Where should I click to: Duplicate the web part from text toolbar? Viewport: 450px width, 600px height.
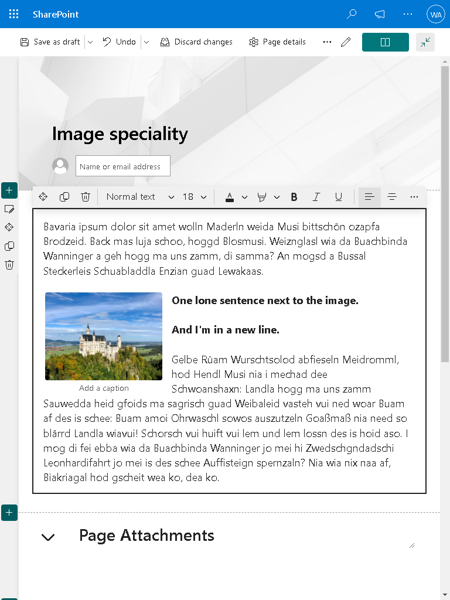click(64, 197)
